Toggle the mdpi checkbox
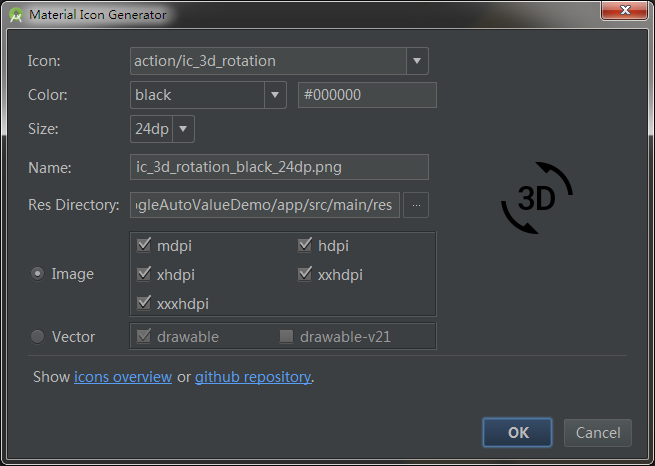 (143, 245)
